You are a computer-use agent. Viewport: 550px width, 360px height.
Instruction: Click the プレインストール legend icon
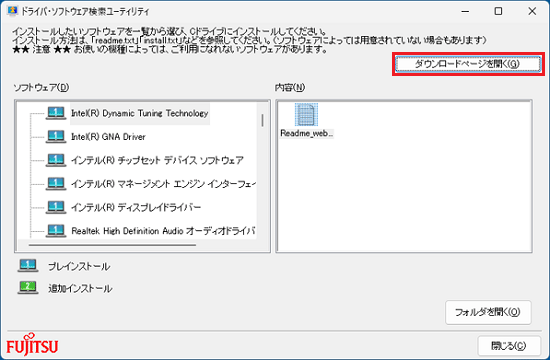pos(28,266)
